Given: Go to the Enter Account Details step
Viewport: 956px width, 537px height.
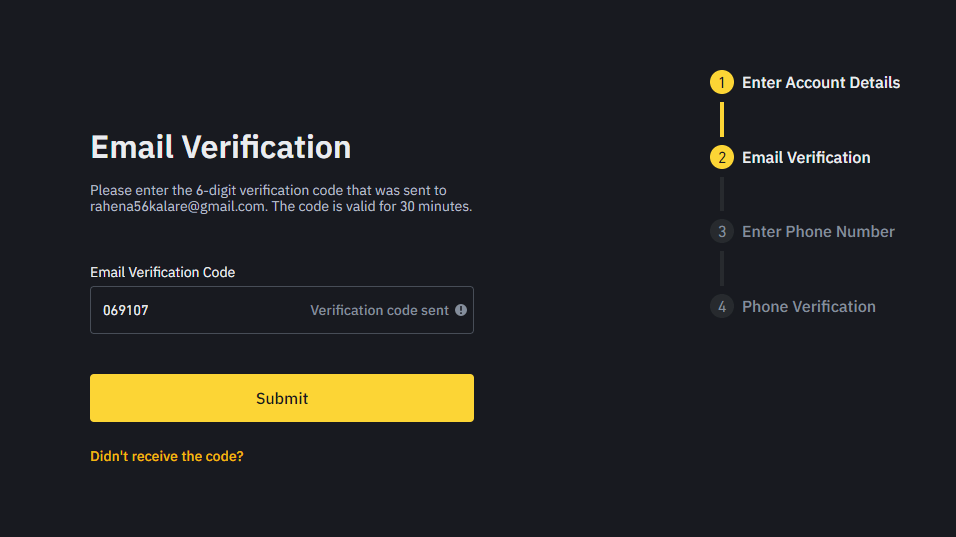Looking at the screenshot, I should coord(821,82).
